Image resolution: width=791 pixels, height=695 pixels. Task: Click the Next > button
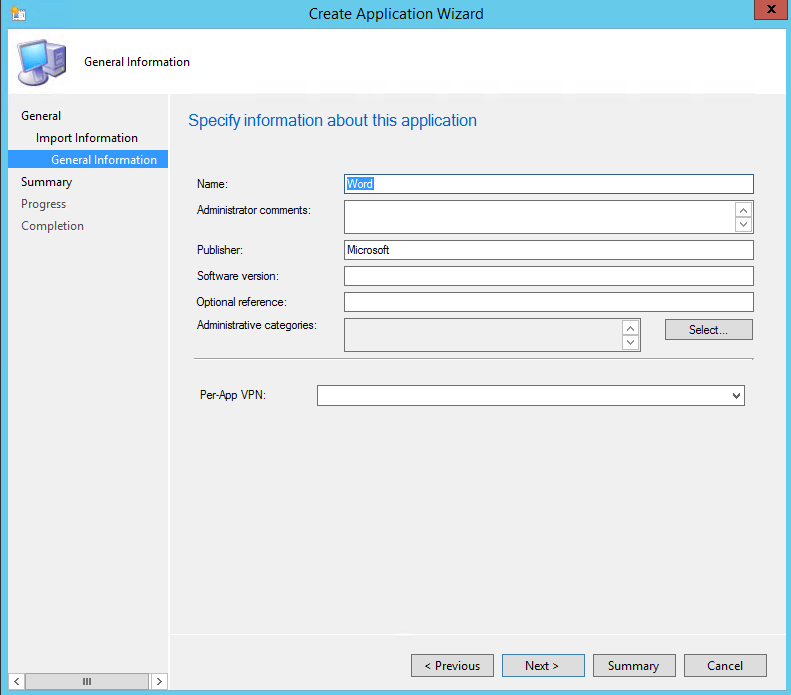pos(543,666)
